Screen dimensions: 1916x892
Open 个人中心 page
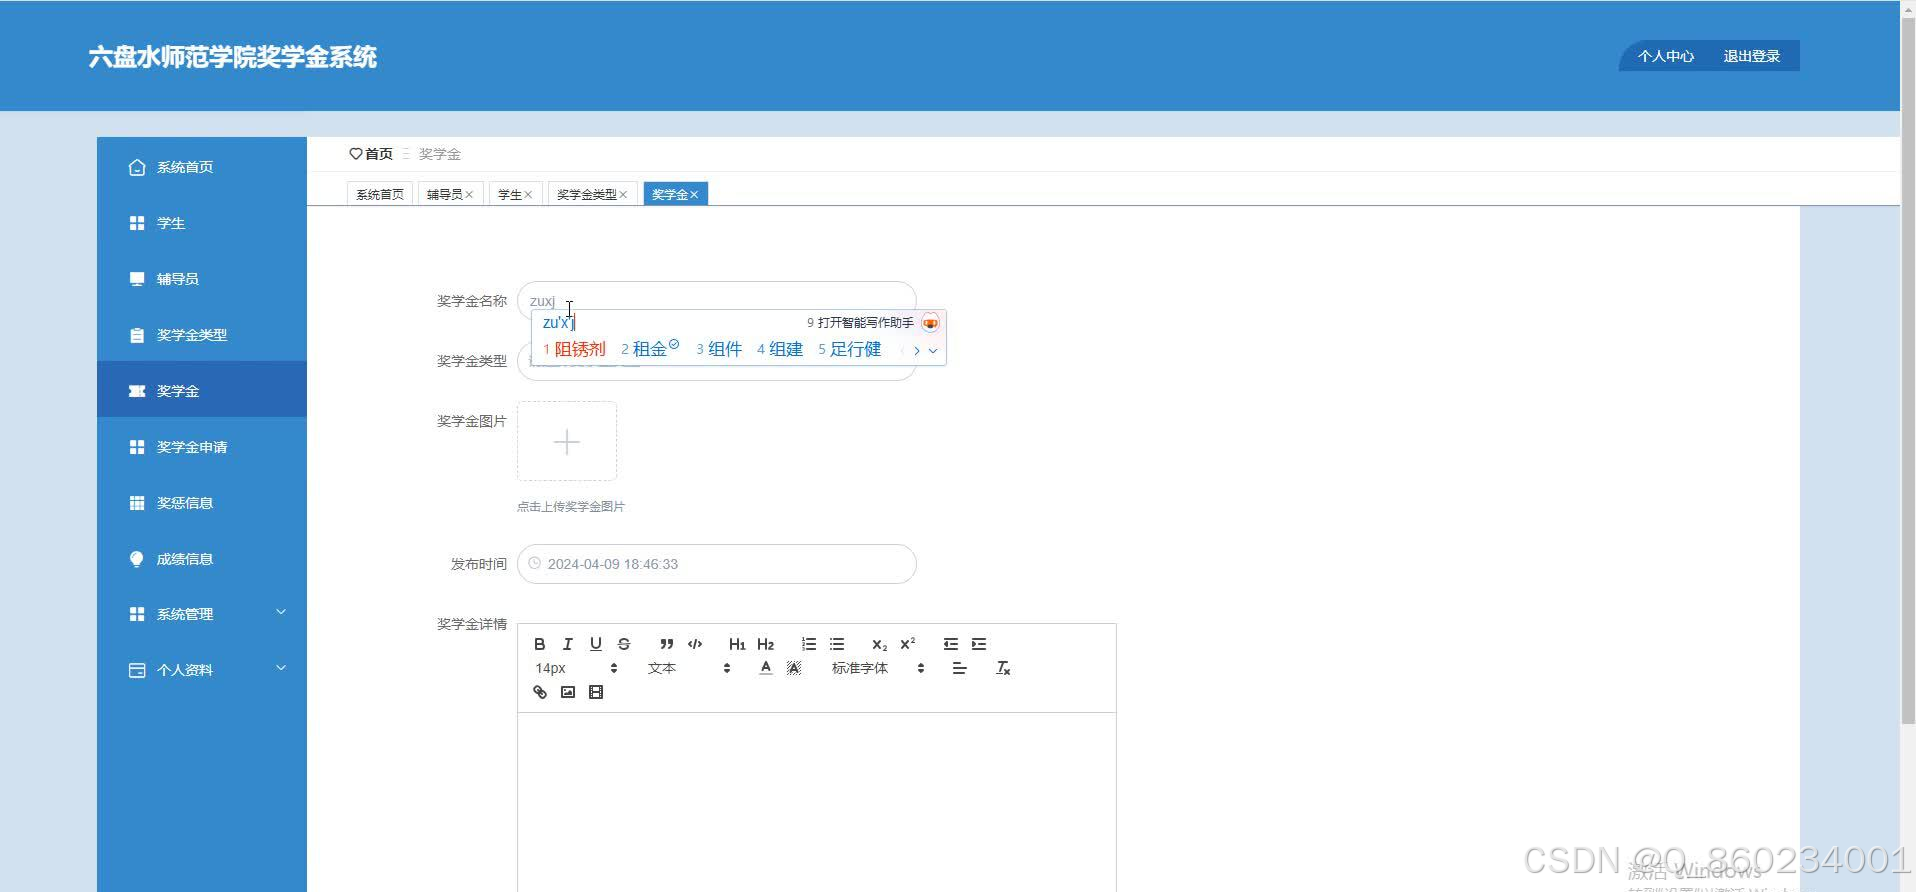pos(1665,56)
